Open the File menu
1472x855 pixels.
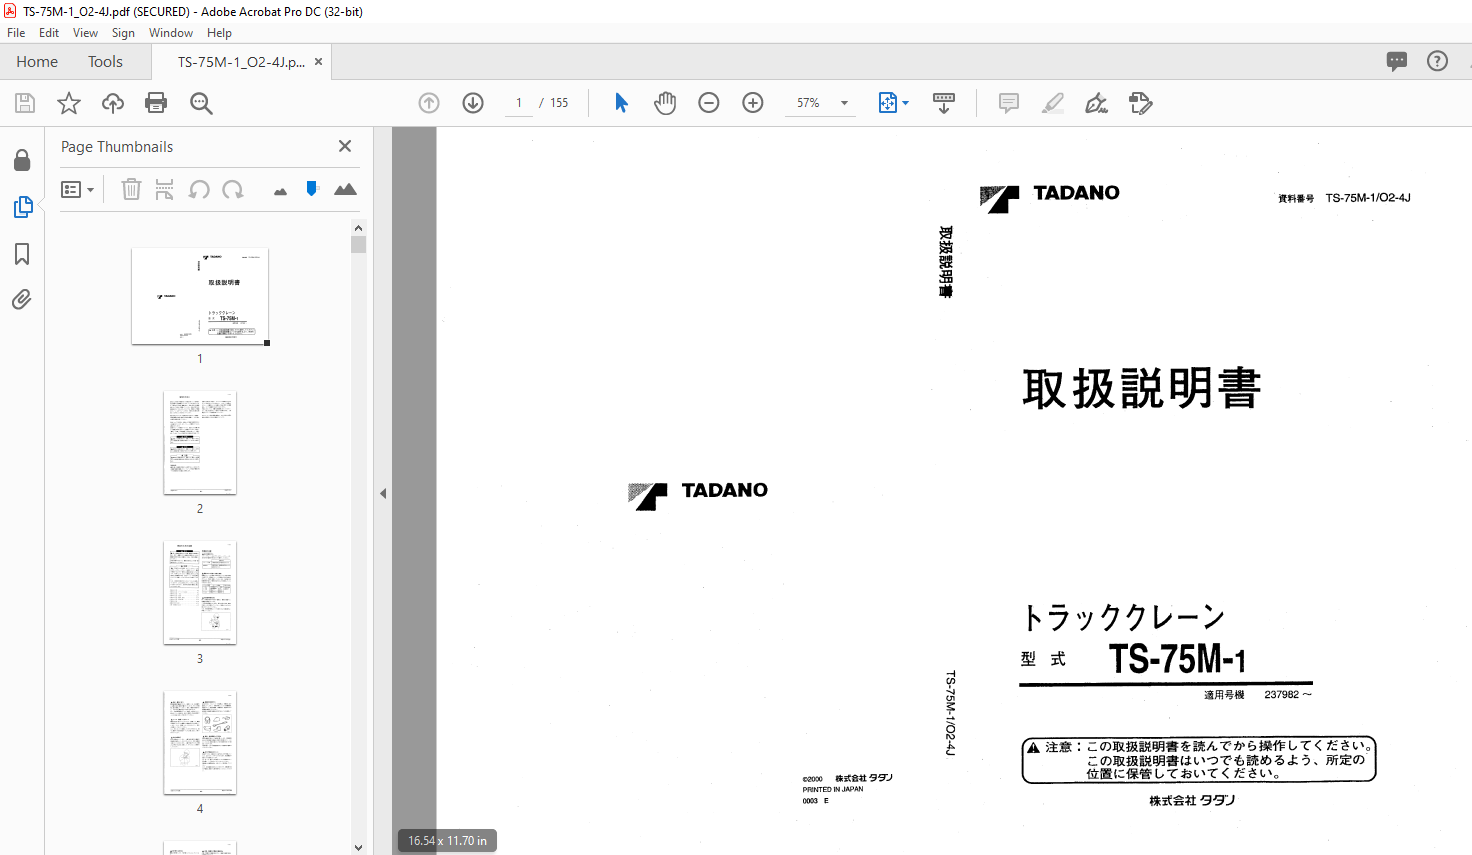click(x=16, y=33)
